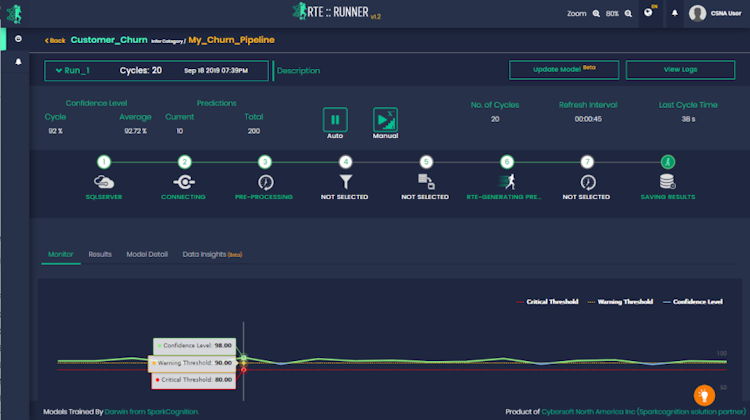Open the language globe icon
750x420 pixels.
648,12
